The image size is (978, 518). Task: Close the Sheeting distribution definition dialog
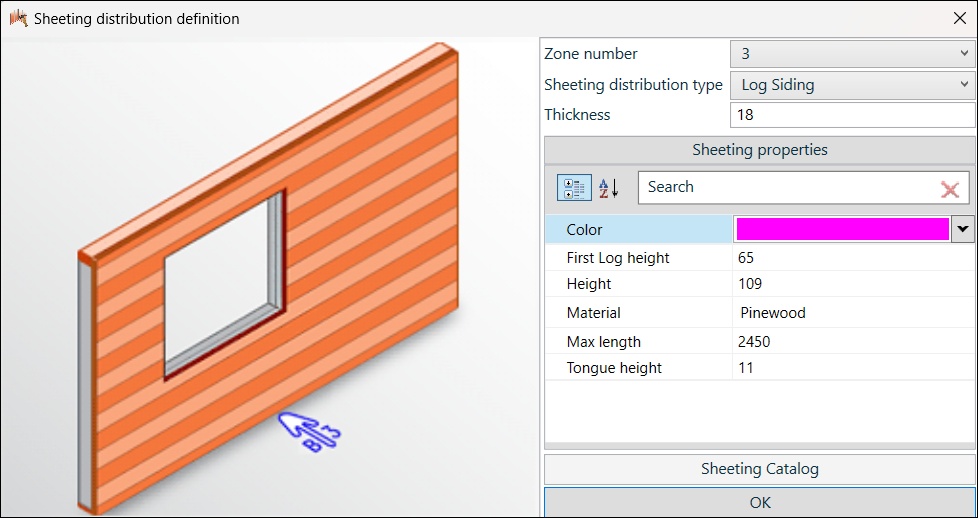point(960,18)
